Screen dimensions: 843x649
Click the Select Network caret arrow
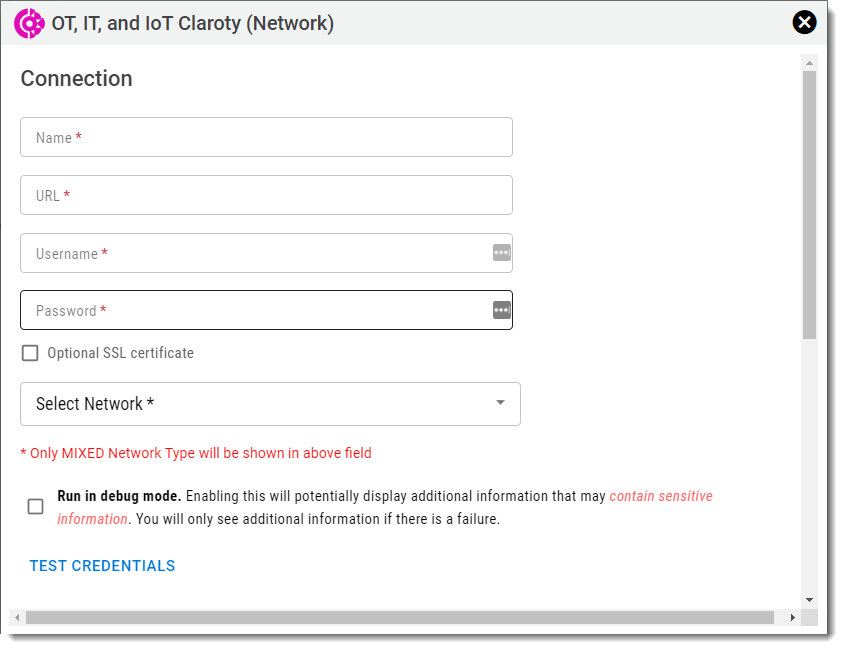500,403
